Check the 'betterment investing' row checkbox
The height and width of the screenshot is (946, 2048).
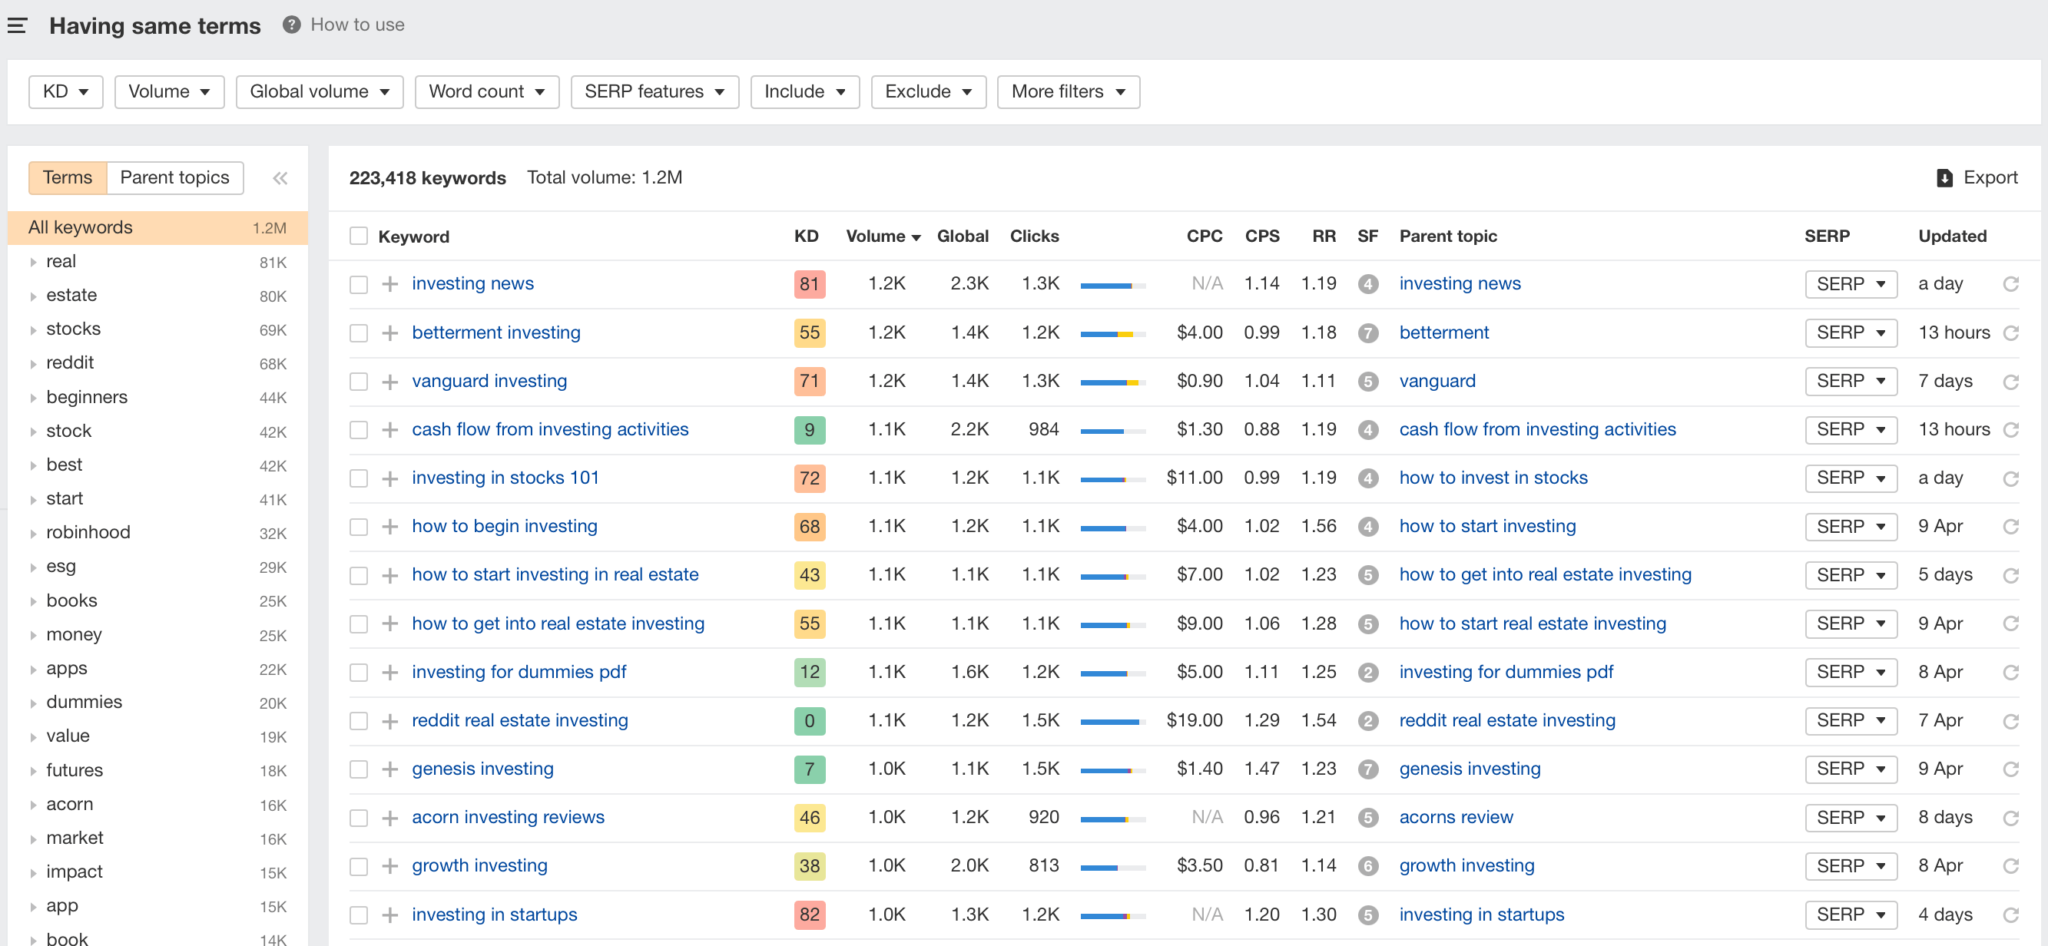pos(358,333)
